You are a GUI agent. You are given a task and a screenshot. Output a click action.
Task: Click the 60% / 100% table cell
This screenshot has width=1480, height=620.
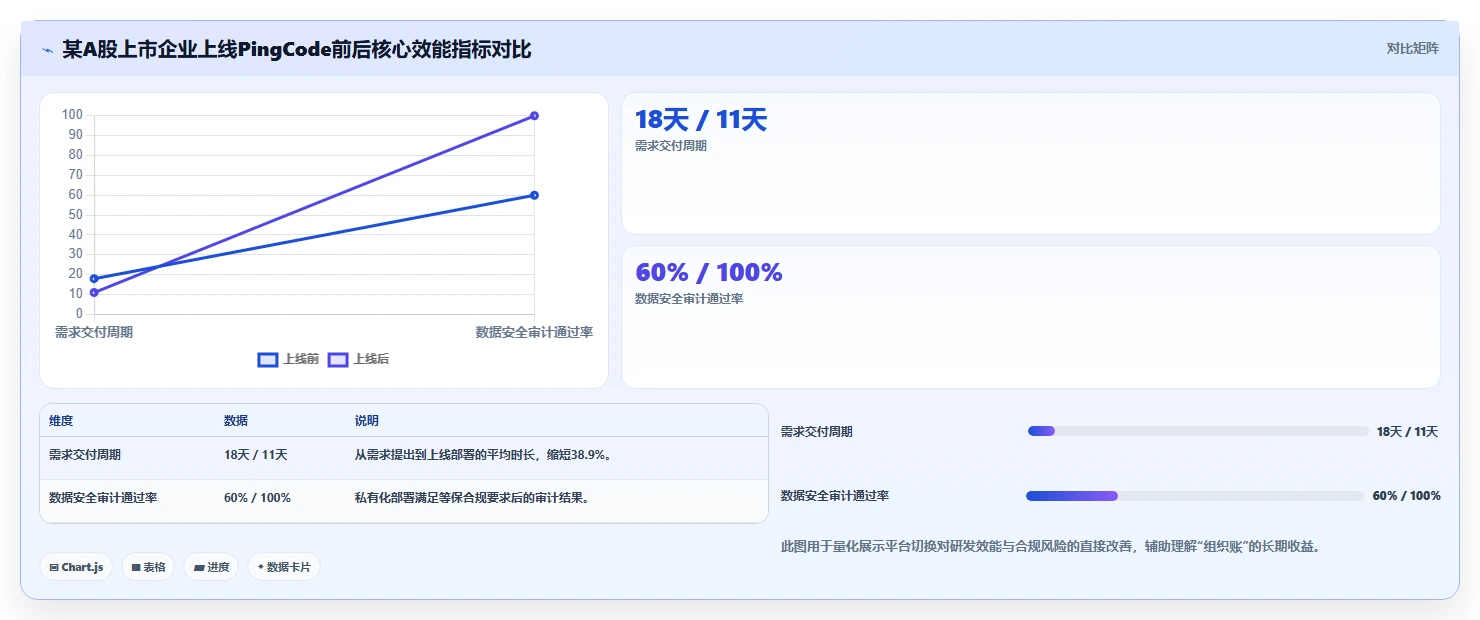(x=257, y=497)
